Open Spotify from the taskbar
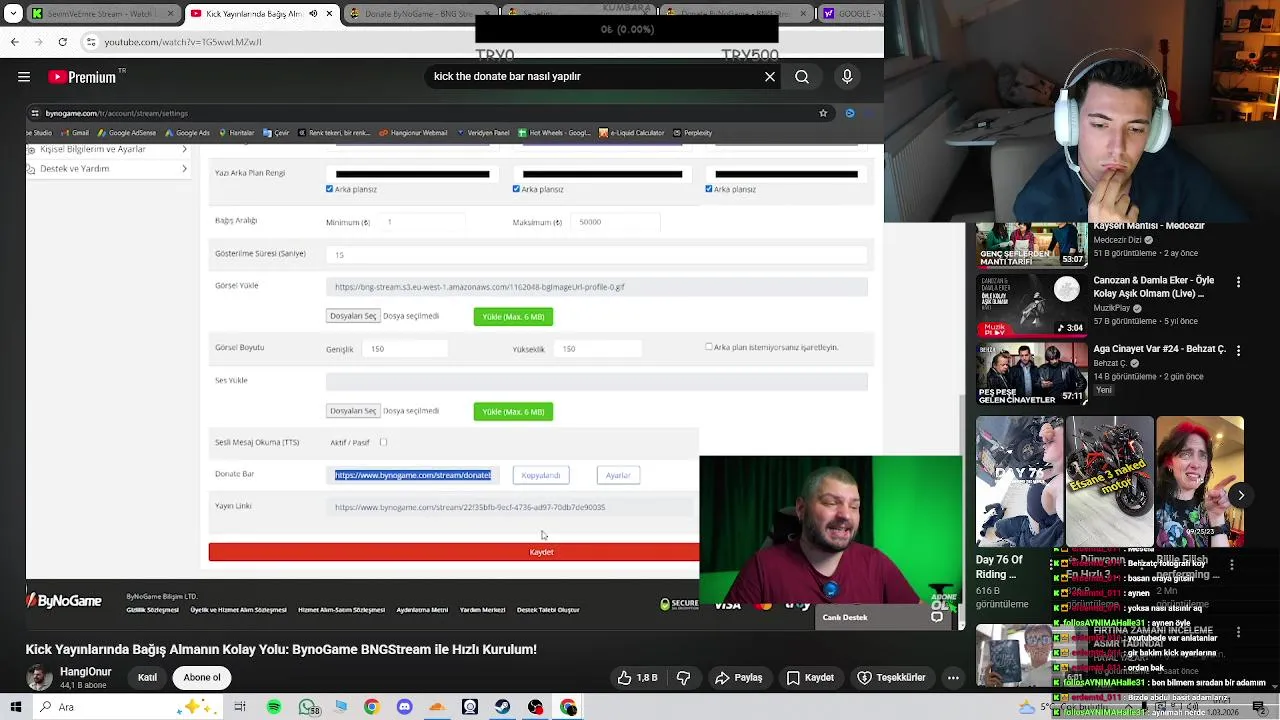Image resolution: width=1280 pixels, height=720 pixels. point(274,707)
